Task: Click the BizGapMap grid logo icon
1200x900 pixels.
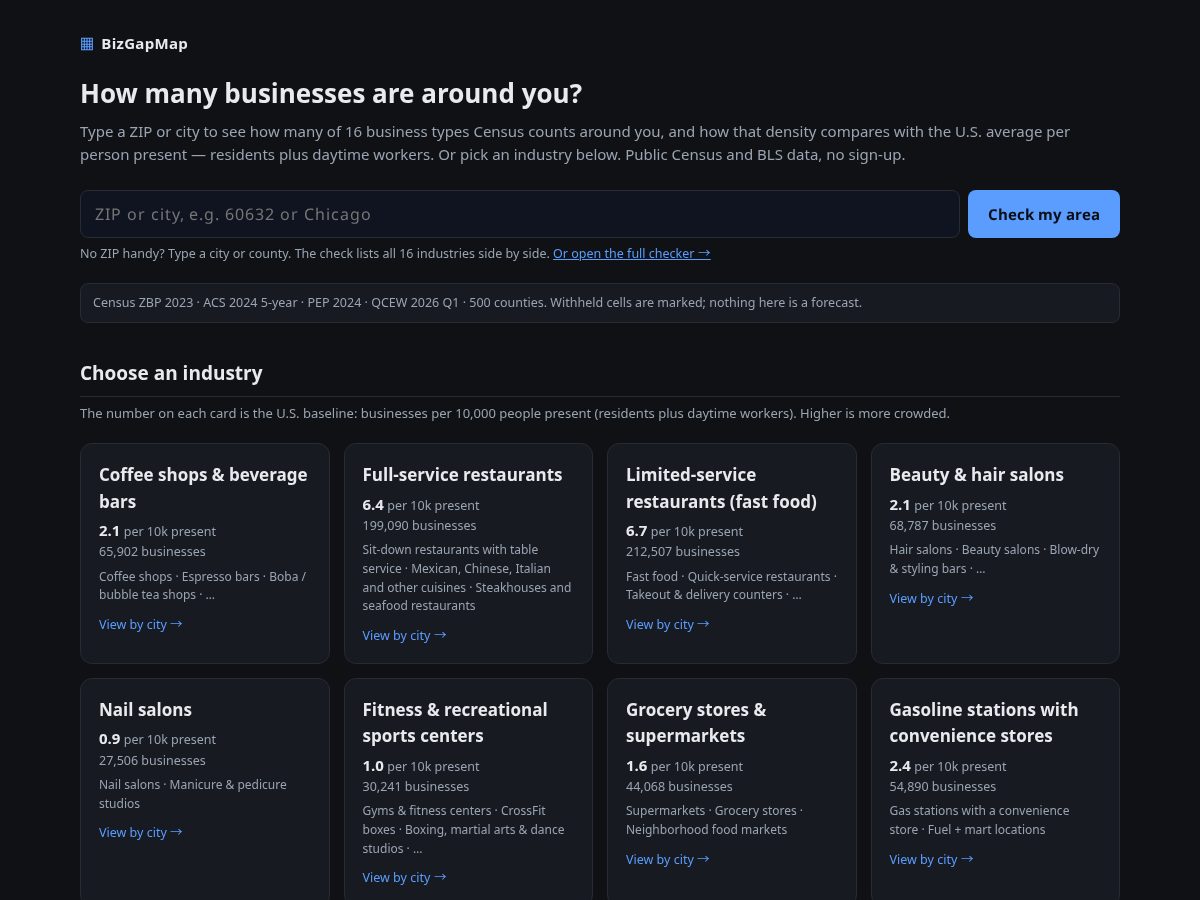Action: pyautogui.click(x=87, y=44)
